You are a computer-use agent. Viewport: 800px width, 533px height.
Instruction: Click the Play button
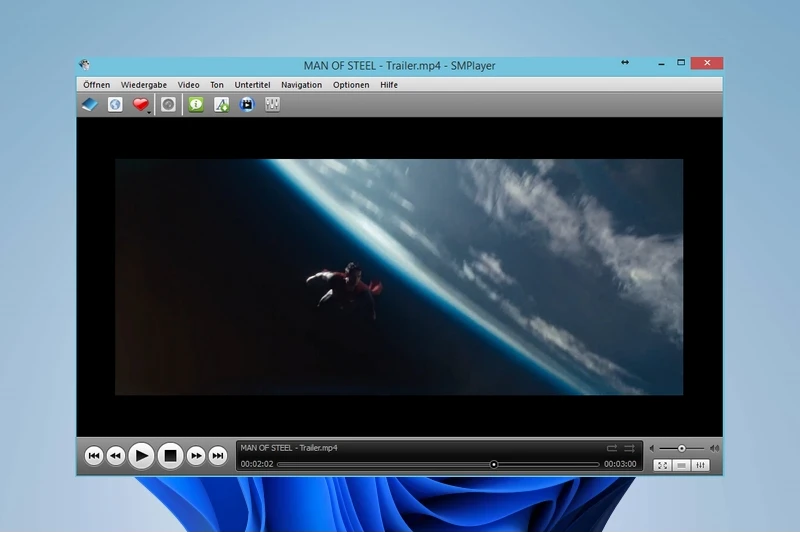tap(141, 455)
